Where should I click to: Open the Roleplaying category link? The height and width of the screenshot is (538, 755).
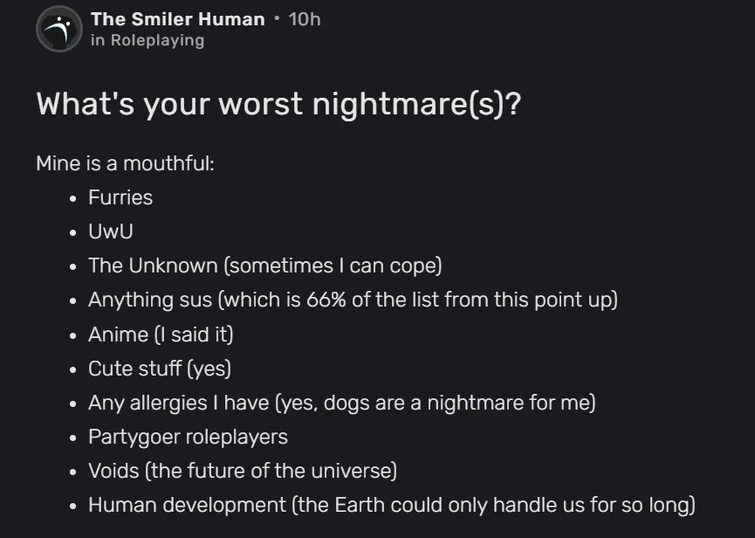coord(156,41)
